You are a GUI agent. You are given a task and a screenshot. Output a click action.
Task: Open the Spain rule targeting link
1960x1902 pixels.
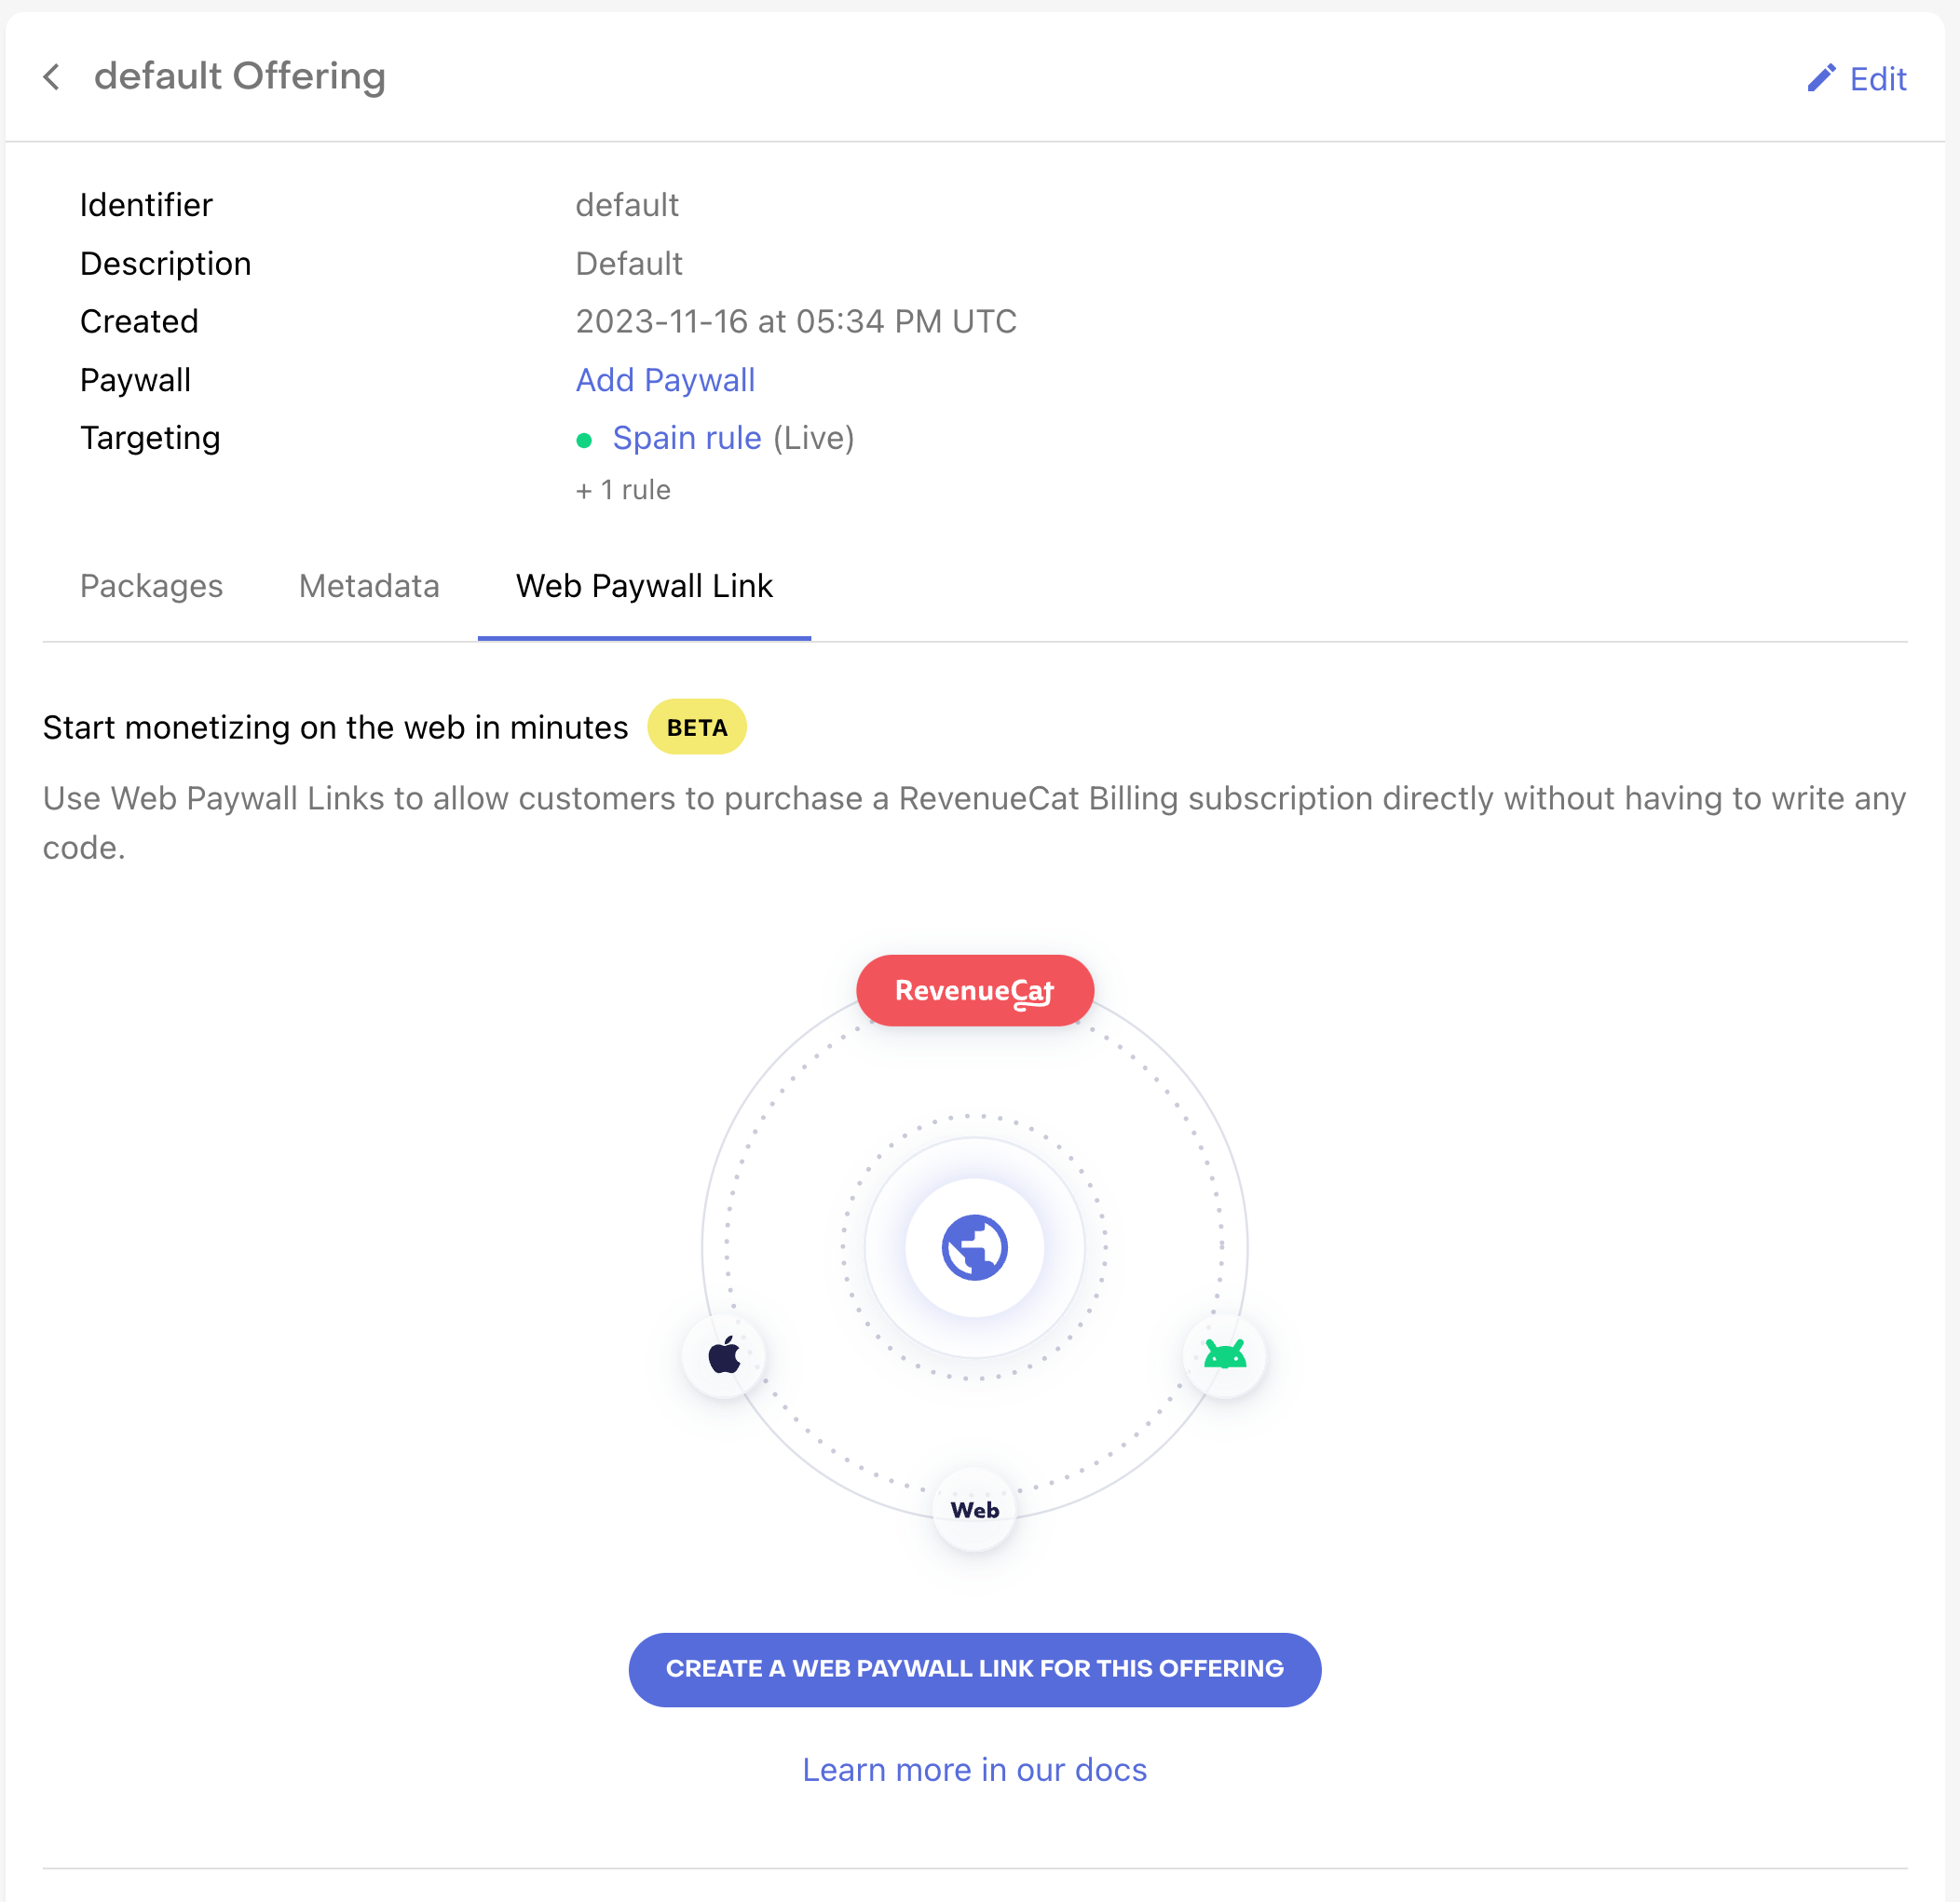(x=687, y=438)
